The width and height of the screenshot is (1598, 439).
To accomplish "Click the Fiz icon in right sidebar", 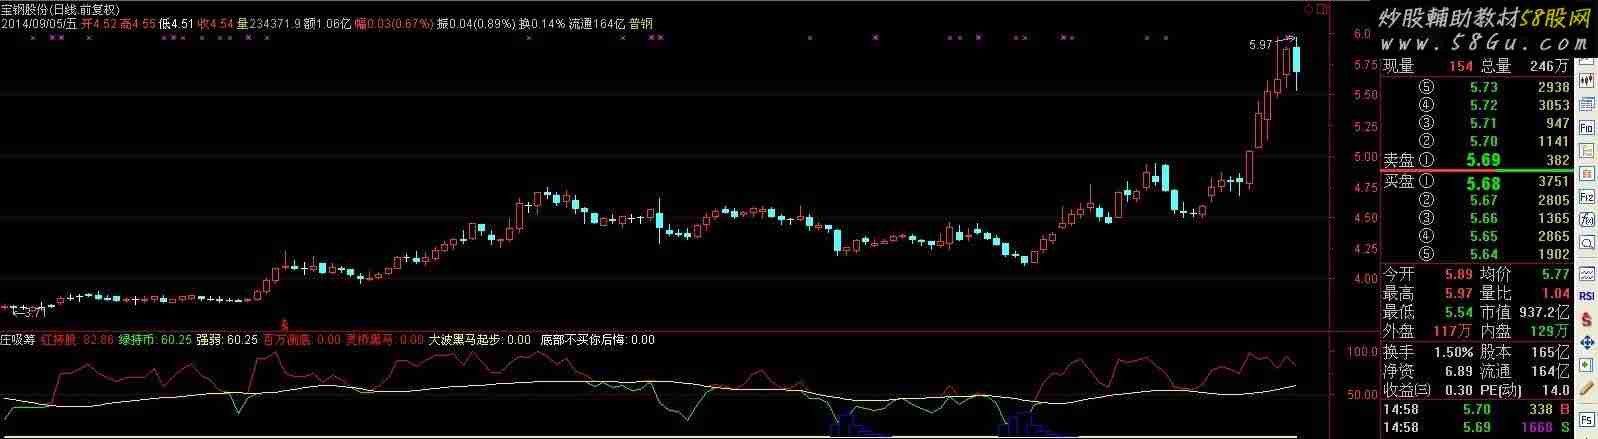I will coord(1586,198).
